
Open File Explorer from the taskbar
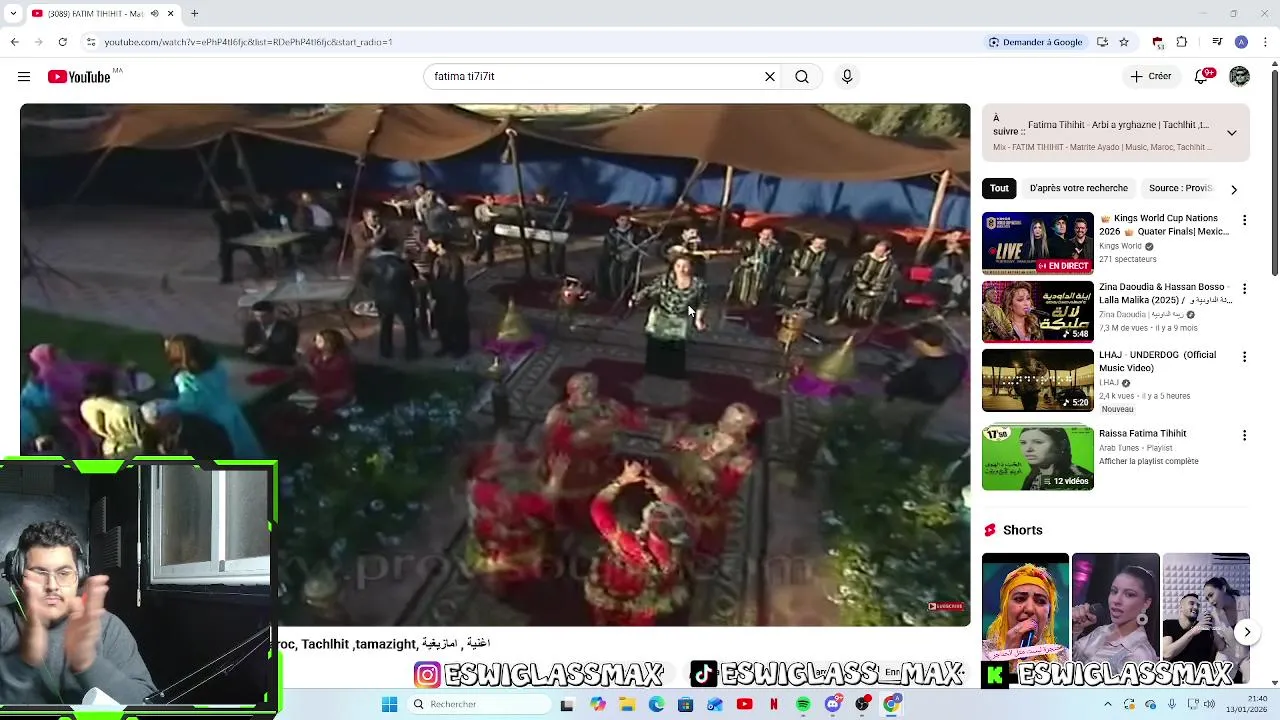point(627,704)
